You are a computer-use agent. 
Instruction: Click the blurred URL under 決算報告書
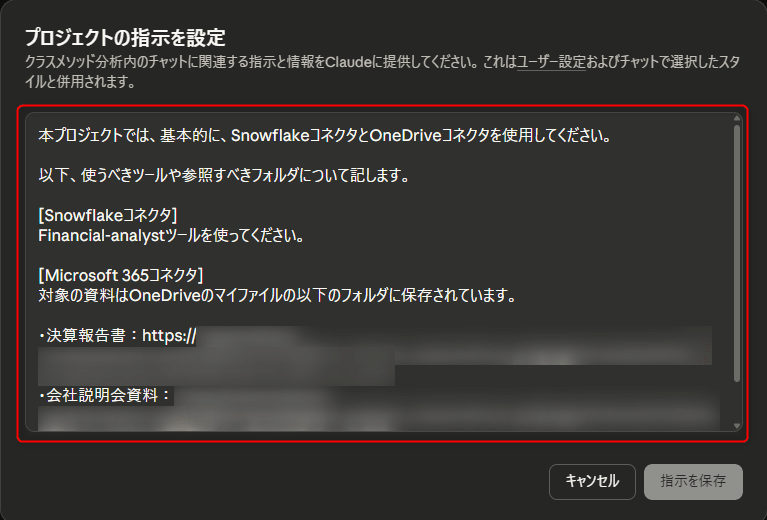point(375,356)
